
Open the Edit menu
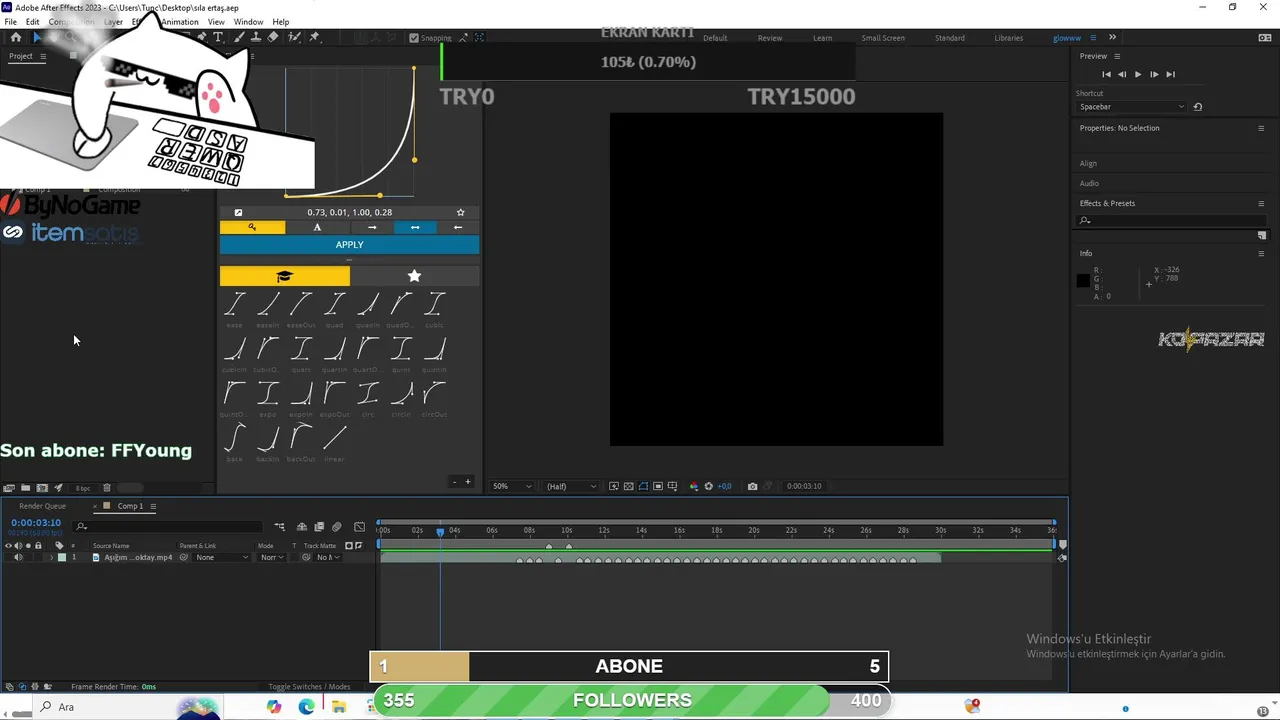32,22
